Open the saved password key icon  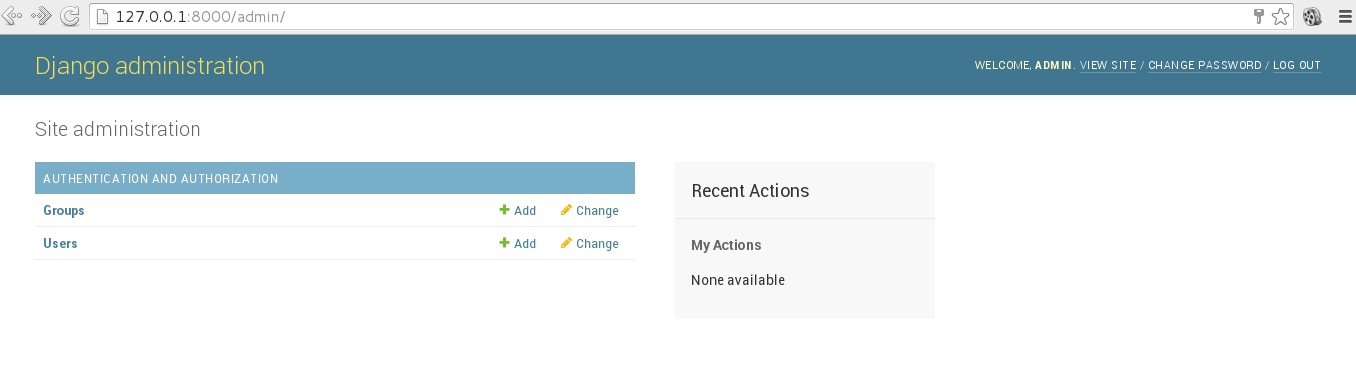coord(1260,16)
